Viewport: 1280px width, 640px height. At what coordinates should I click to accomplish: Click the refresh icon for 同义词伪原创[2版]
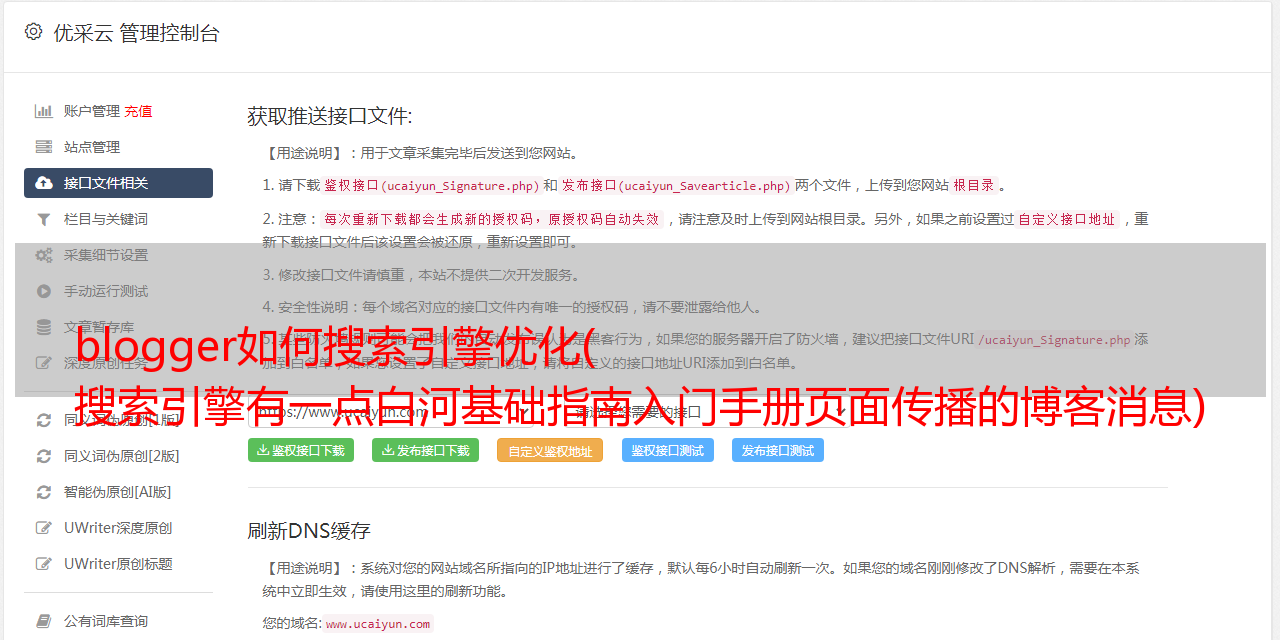(44, 456)
